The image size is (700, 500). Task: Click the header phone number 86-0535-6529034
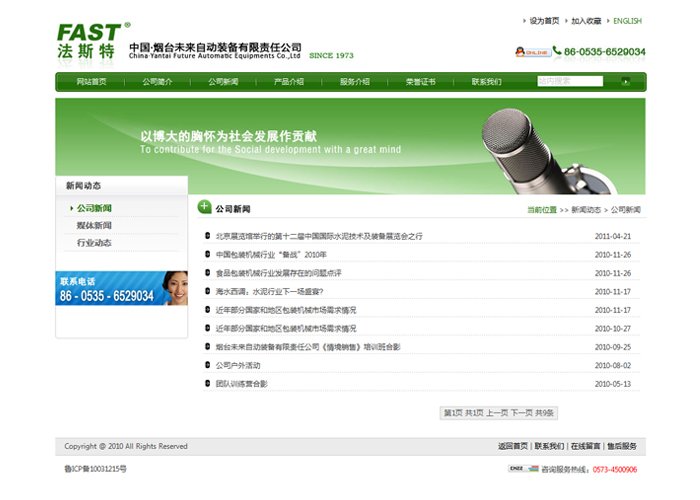pos(604,52)
